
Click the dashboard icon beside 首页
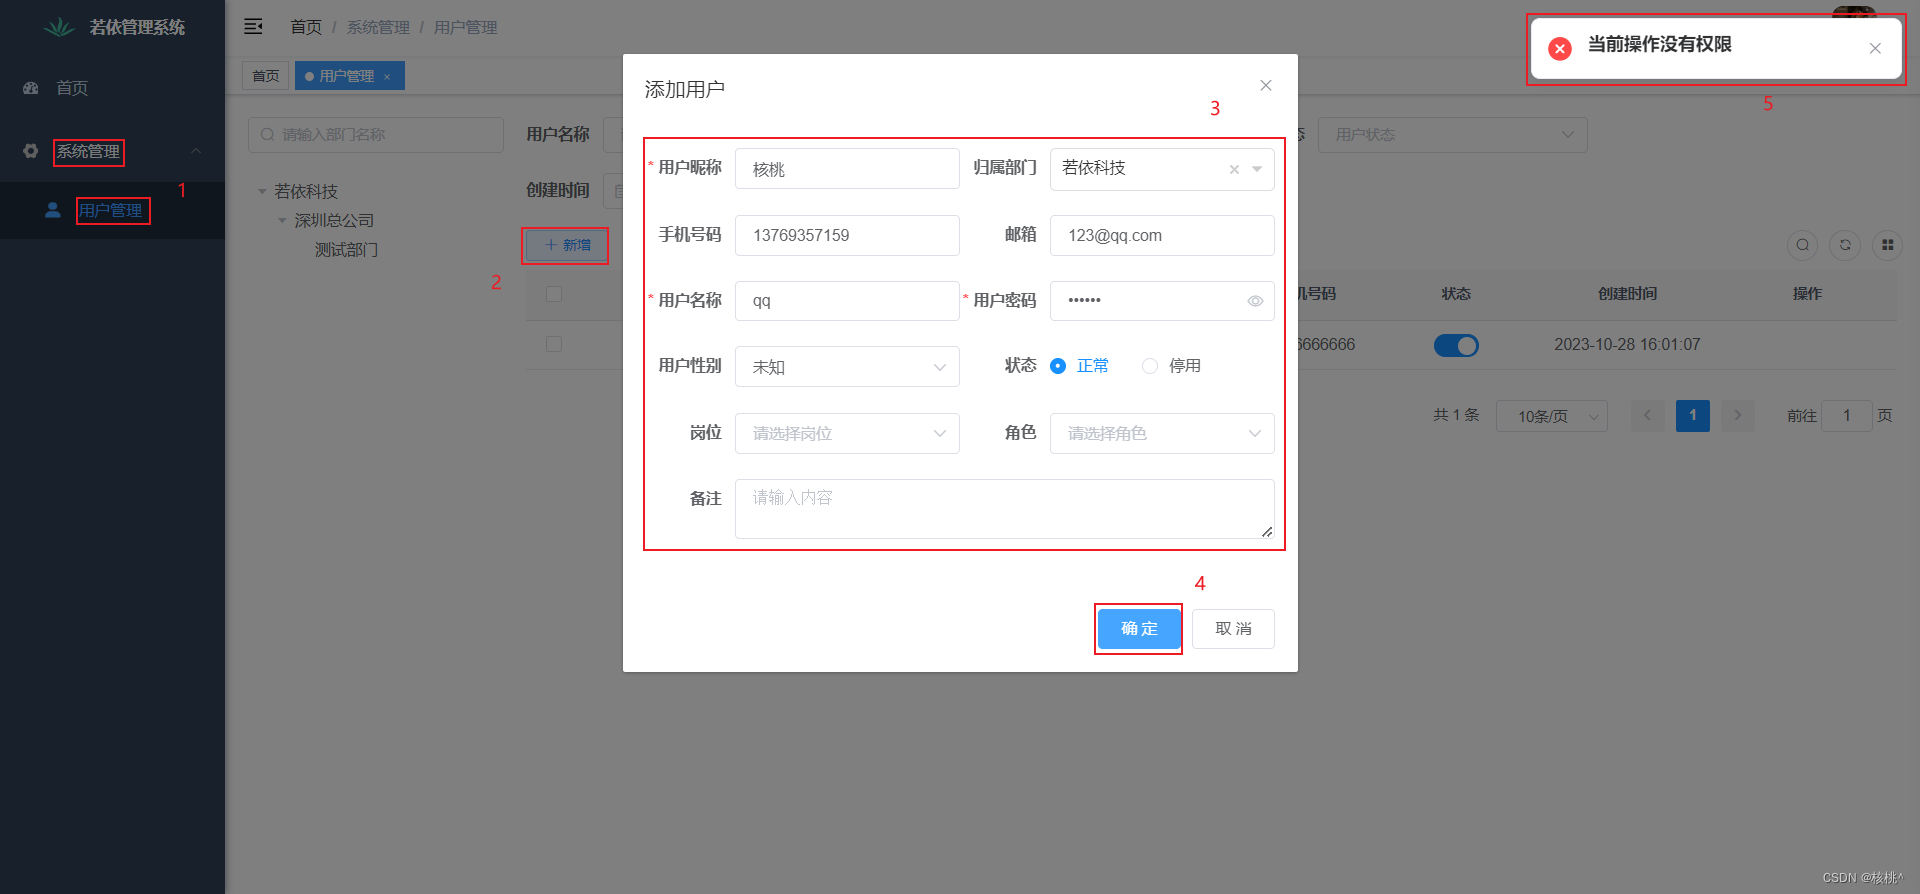point(31,88)
